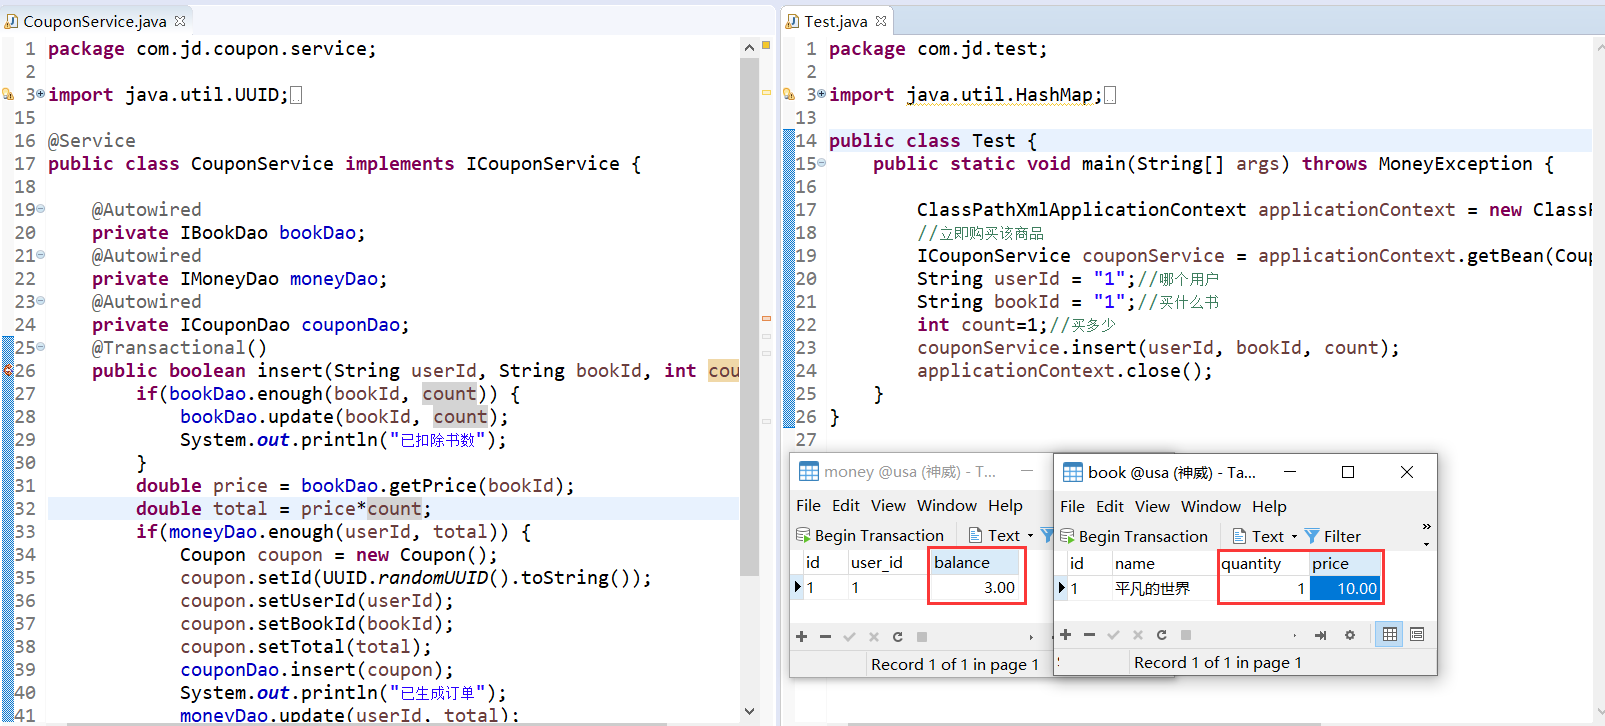Click folded imports box after java.util.HashMap
This screenshot has height=726, width=1605.
(x=1110, y=95)
